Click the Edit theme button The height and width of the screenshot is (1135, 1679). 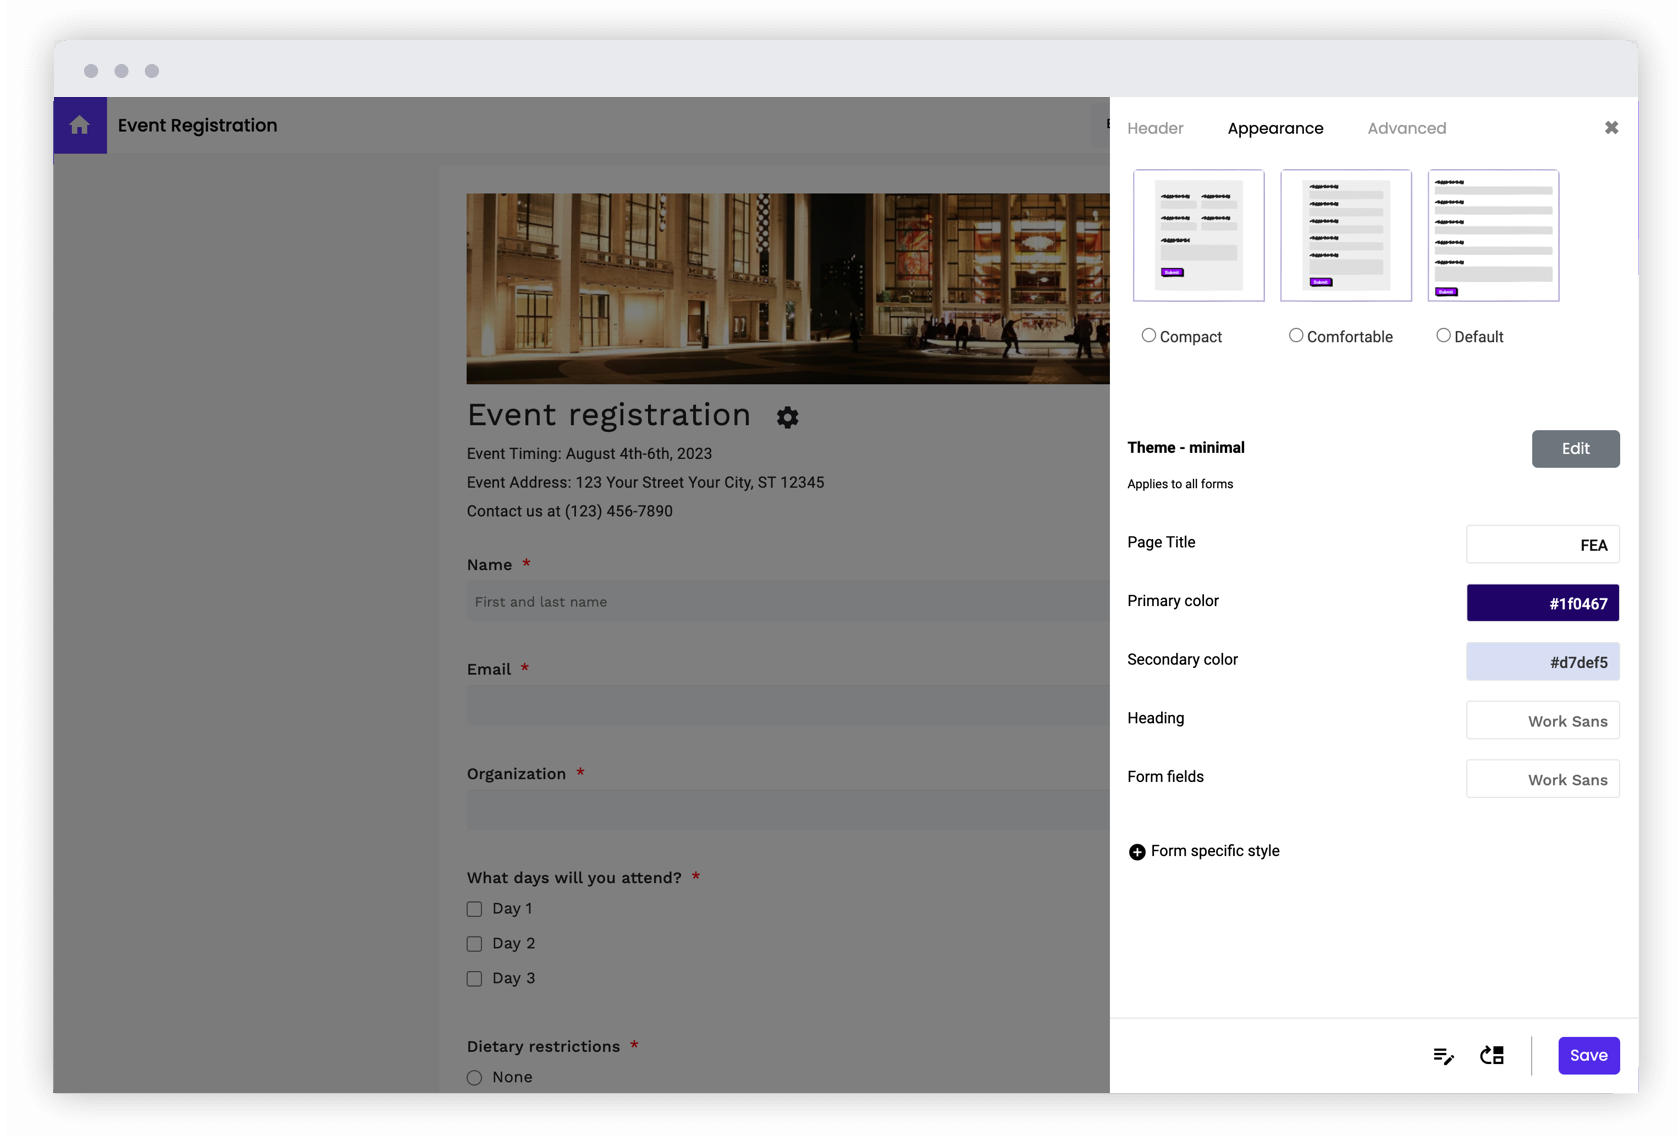[1575, 448]
